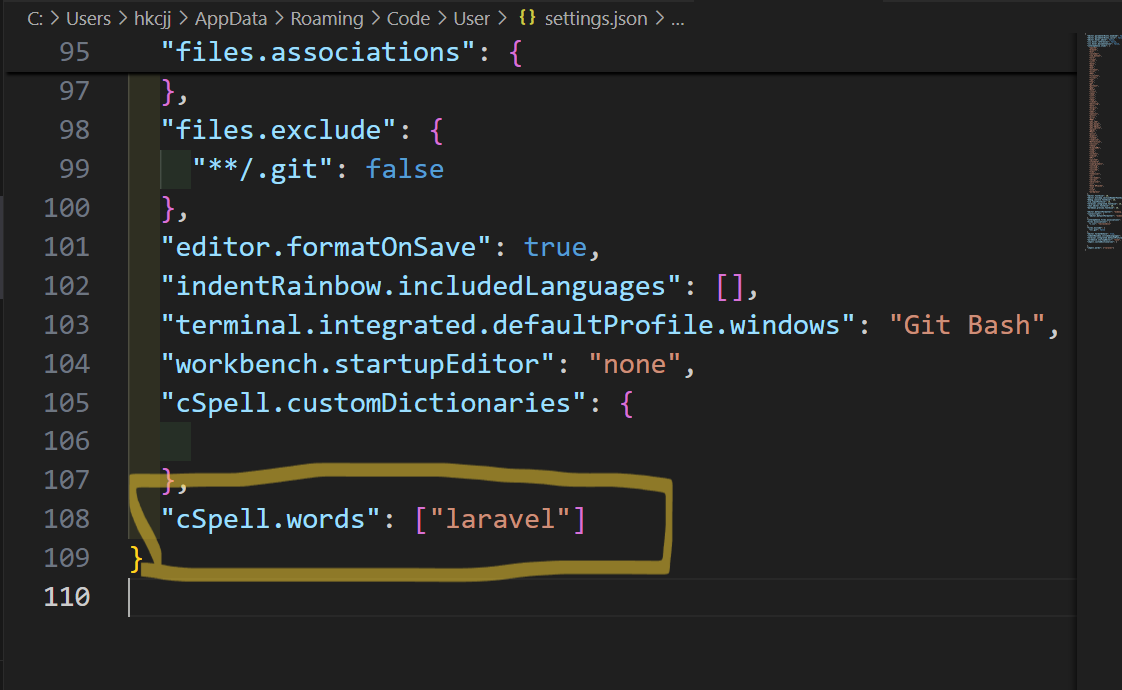Image resolution: width=1122 pixels, height=690 pixels.
Task: Click the "true" value after editor.formatOnSave
Action: tap(556, 246)
